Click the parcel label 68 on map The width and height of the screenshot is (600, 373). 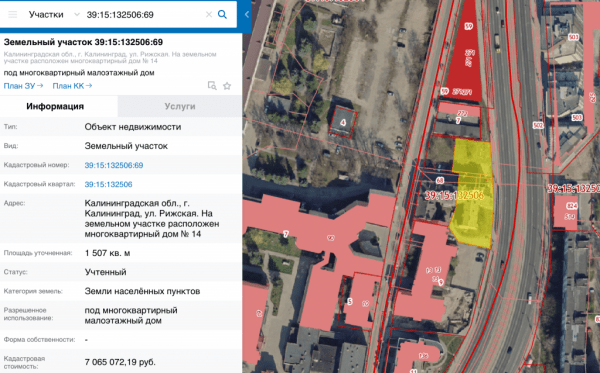pyautogui.click(x=440, y=180)
